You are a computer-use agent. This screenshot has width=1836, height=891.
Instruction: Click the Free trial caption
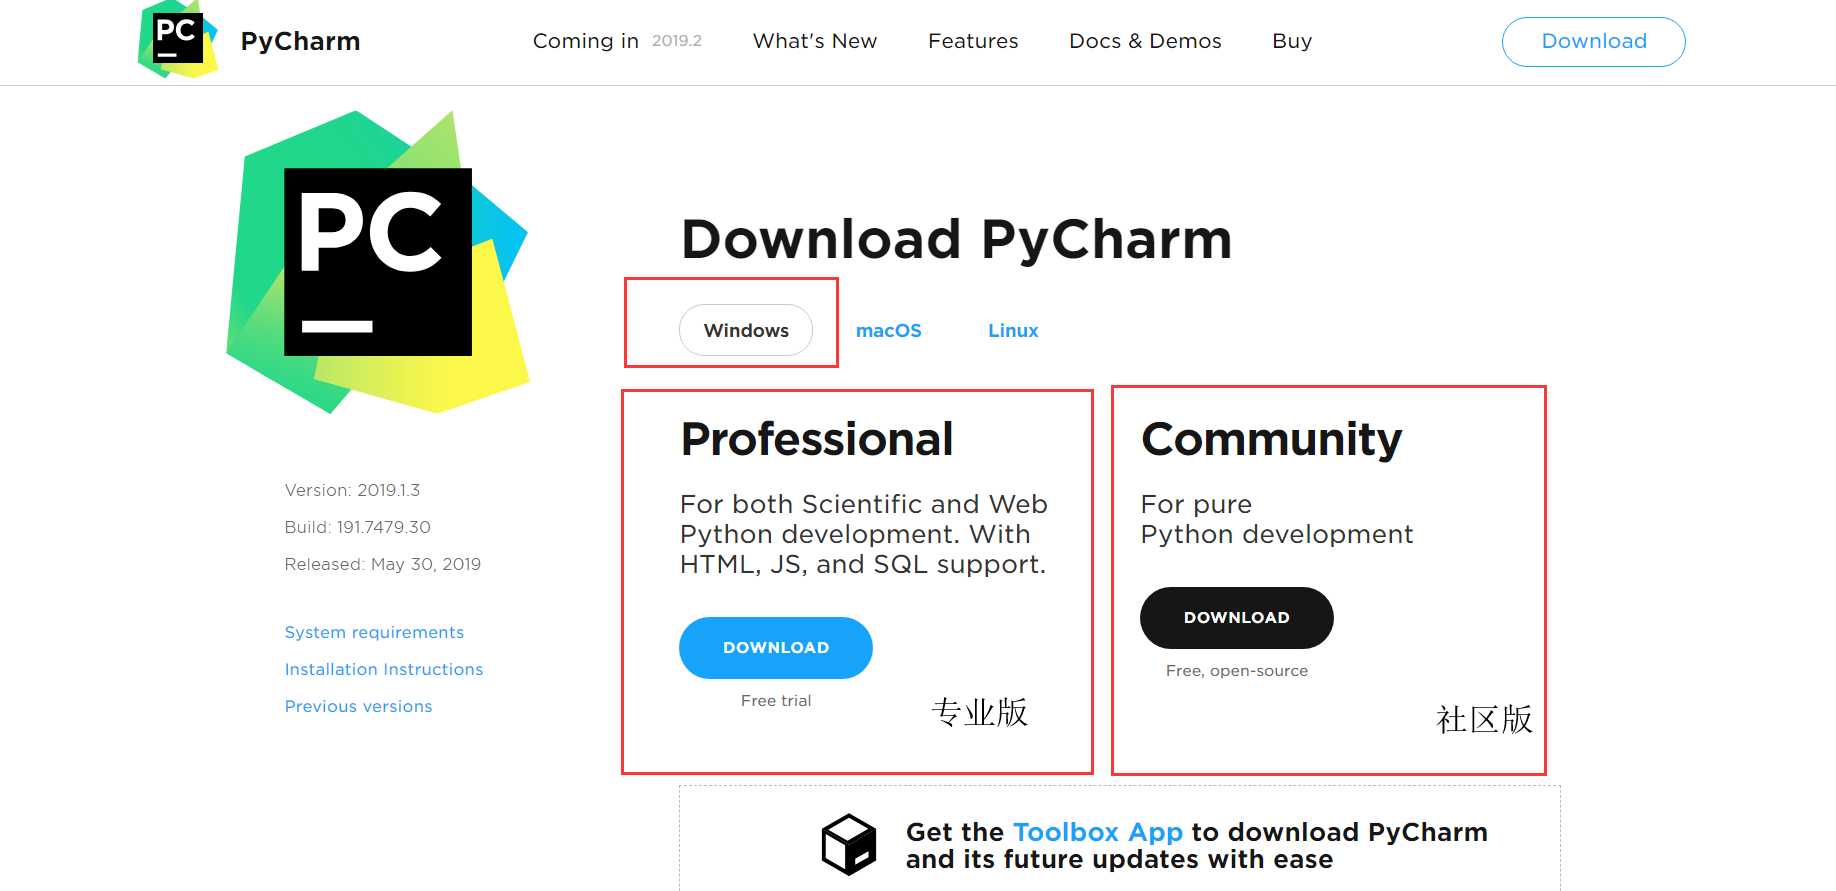click(x=776, y=701)
